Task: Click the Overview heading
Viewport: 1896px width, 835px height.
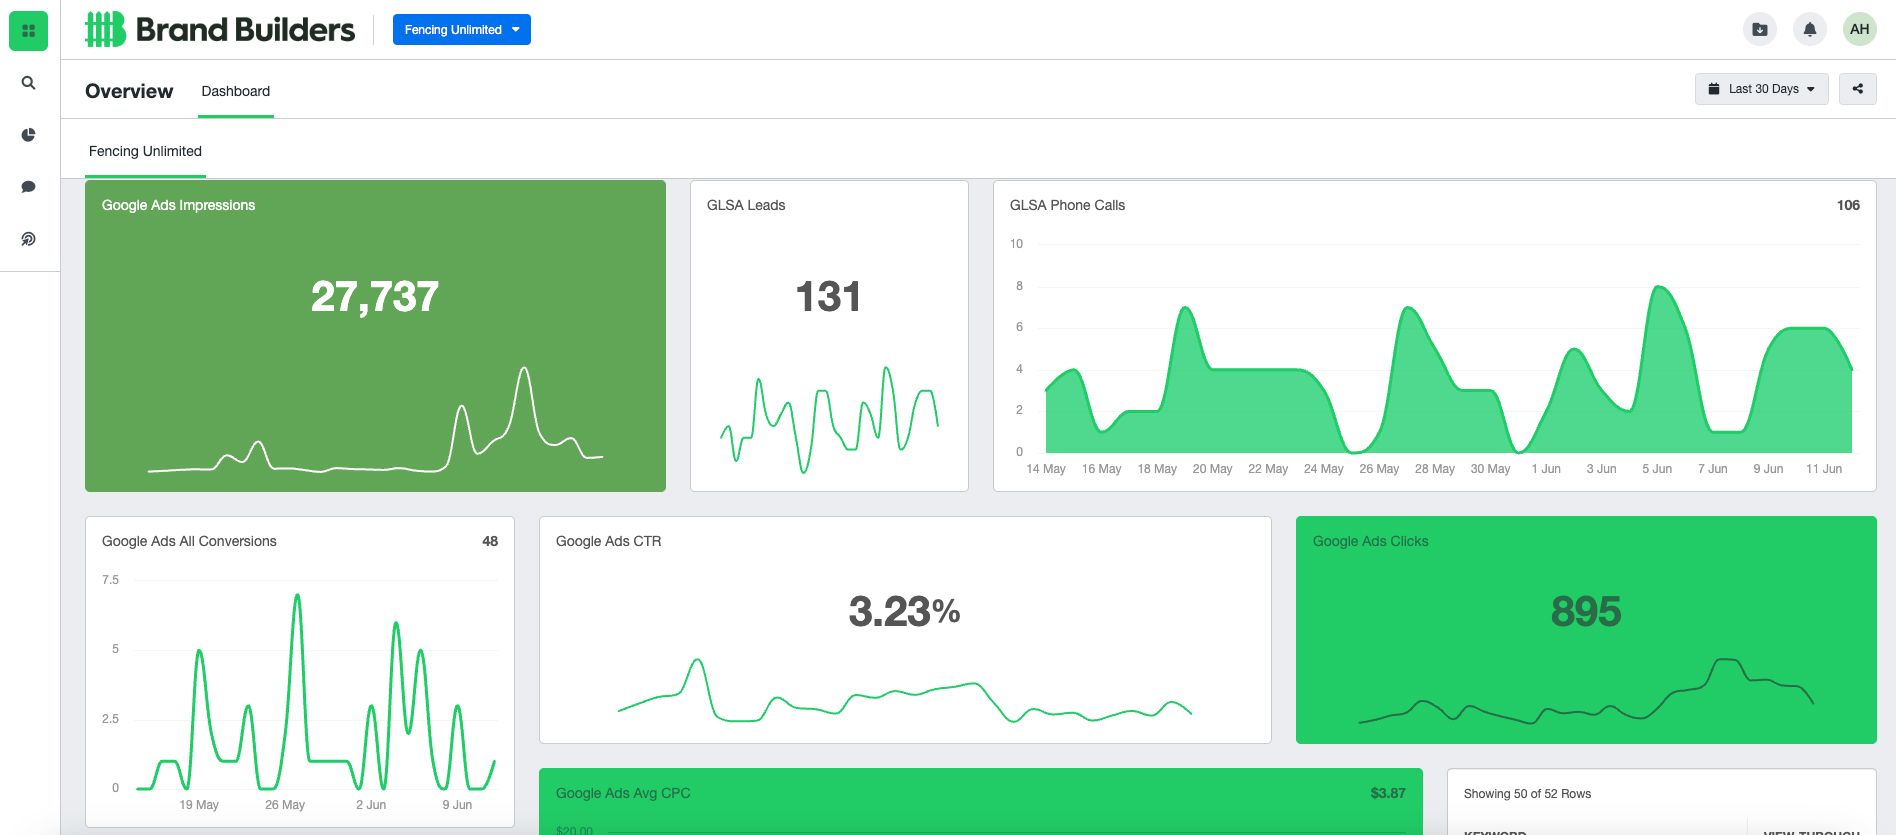Action: pos(129,91)
